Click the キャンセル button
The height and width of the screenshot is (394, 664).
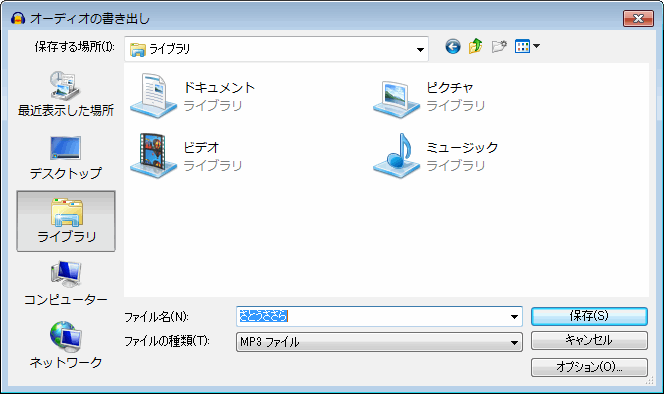(589, 341)
